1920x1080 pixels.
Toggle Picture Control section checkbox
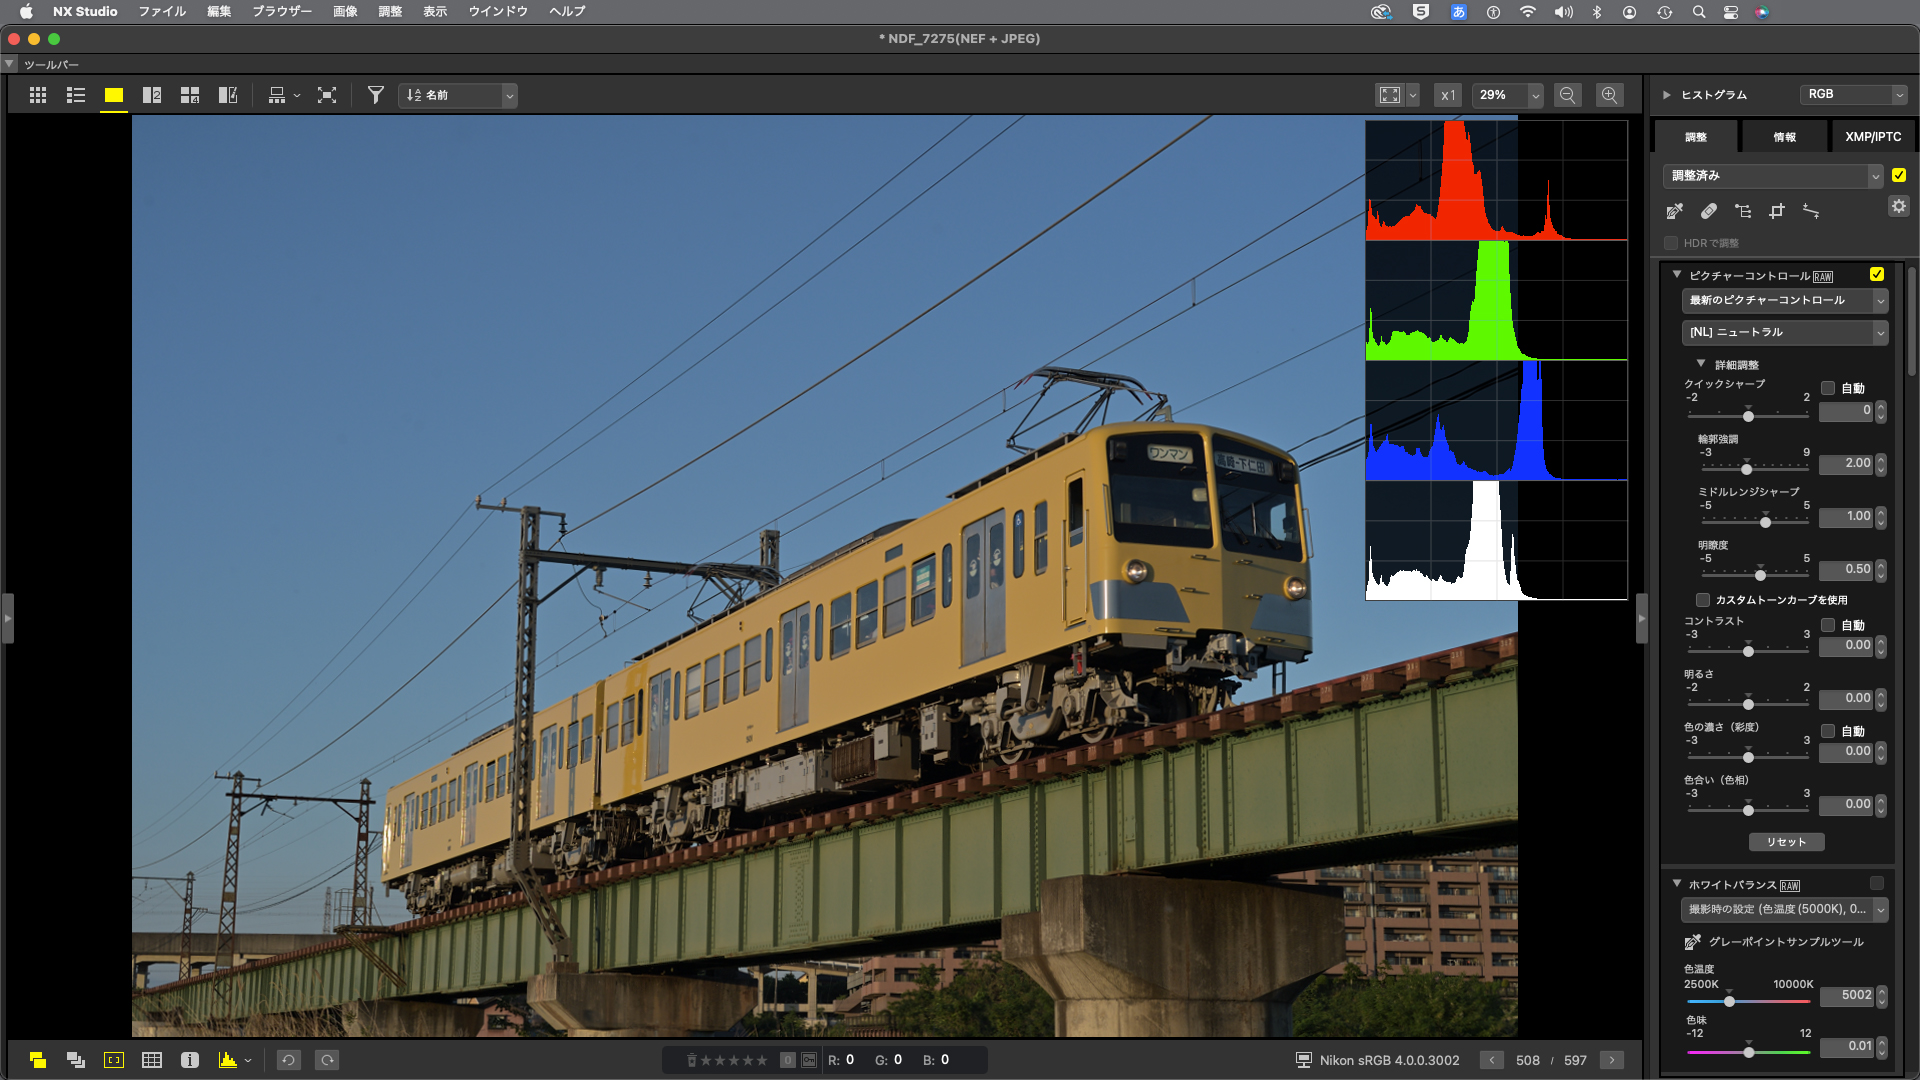[1877, 274]
